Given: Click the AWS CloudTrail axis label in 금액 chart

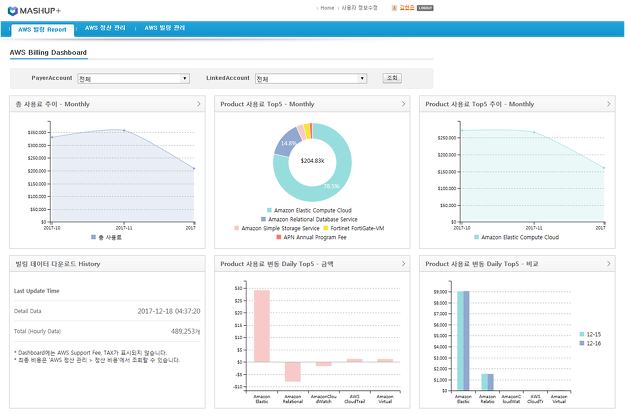Looking at the screenshot, I should tap(354, 399).
